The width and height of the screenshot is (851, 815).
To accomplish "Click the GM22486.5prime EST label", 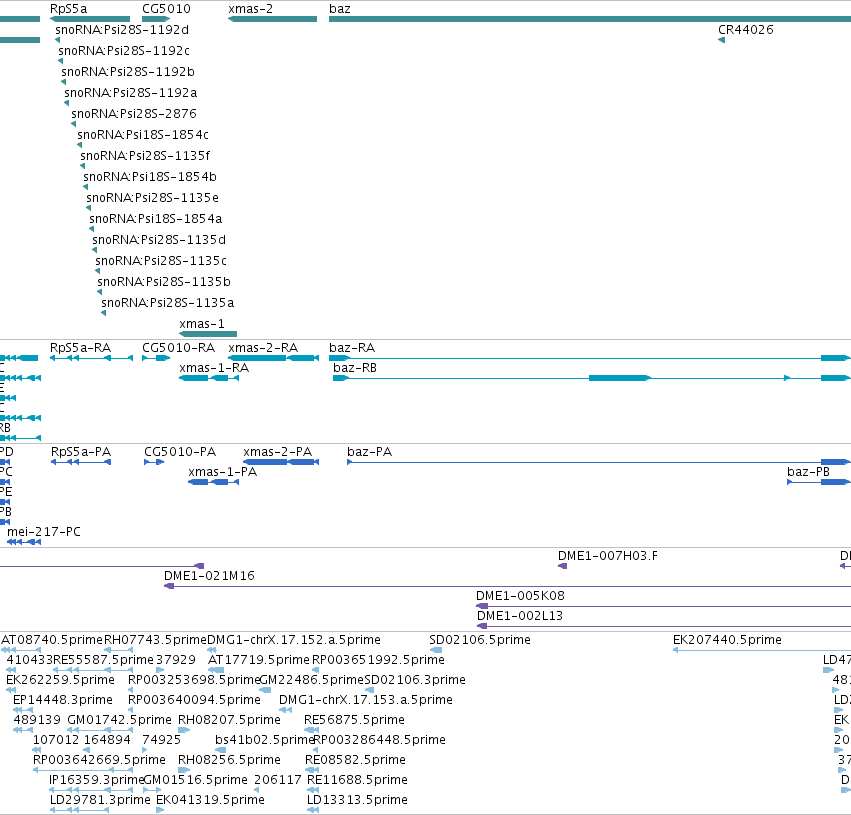I will pyautogui.click(x=312, y=680).
